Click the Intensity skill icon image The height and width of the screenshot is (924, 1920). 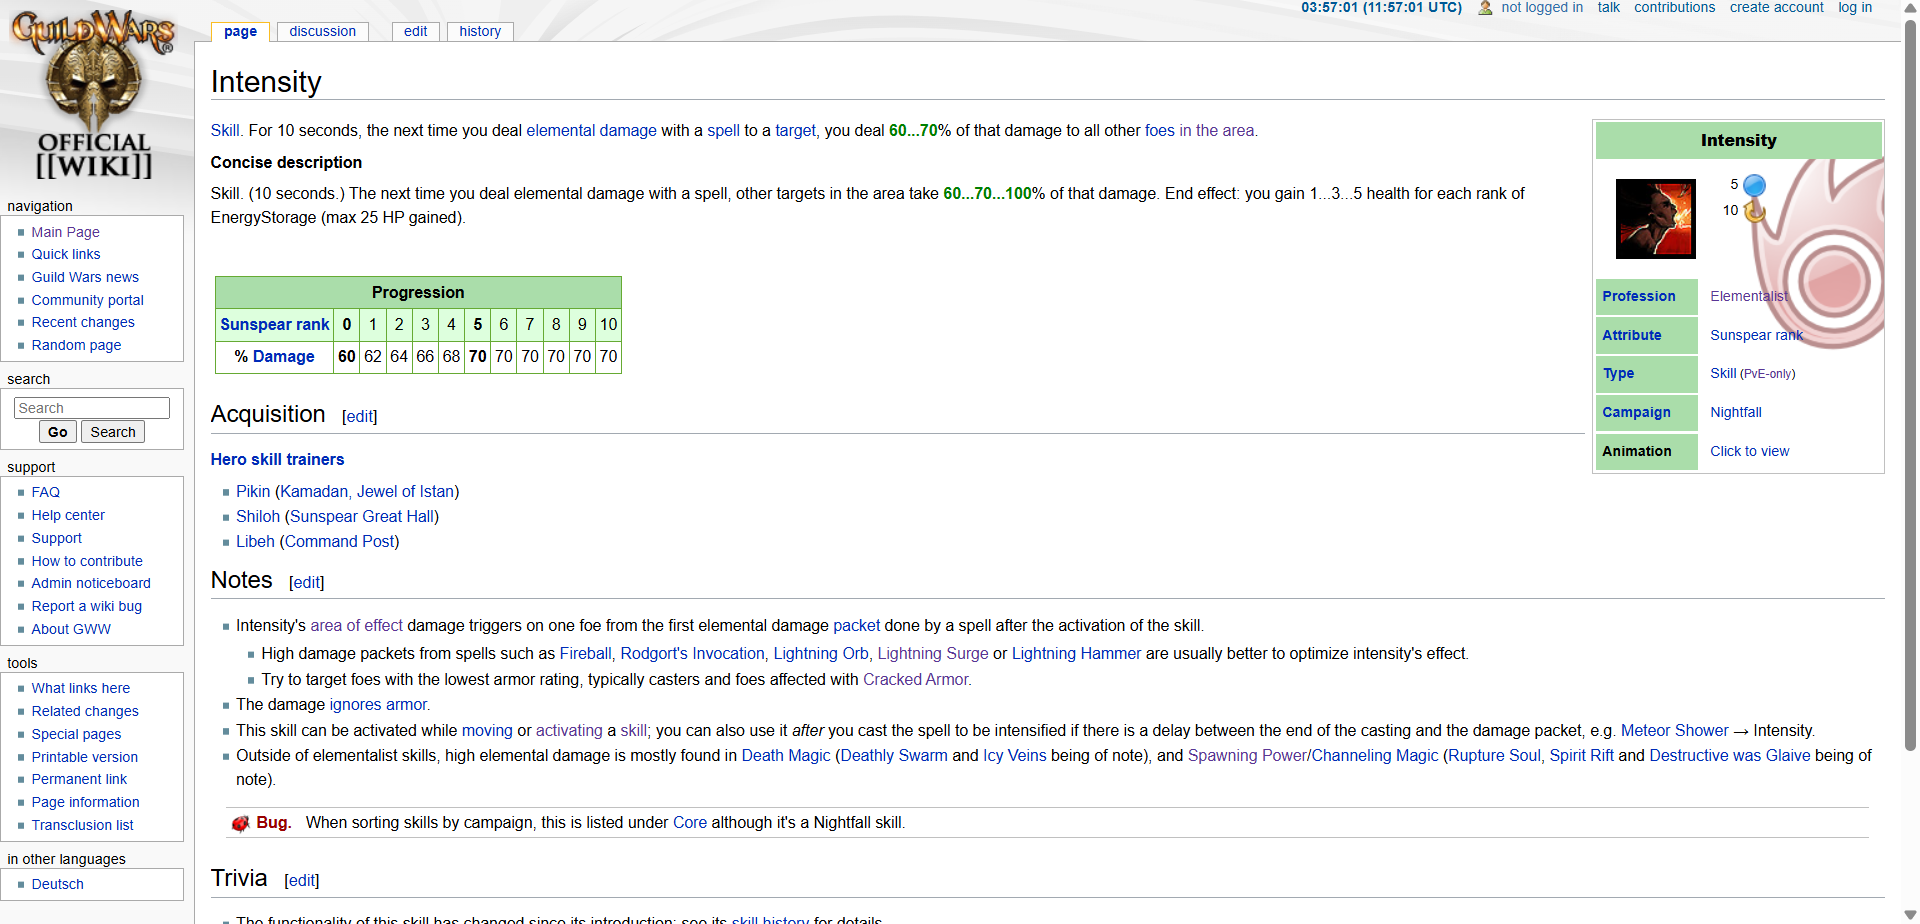point(1655,218)
